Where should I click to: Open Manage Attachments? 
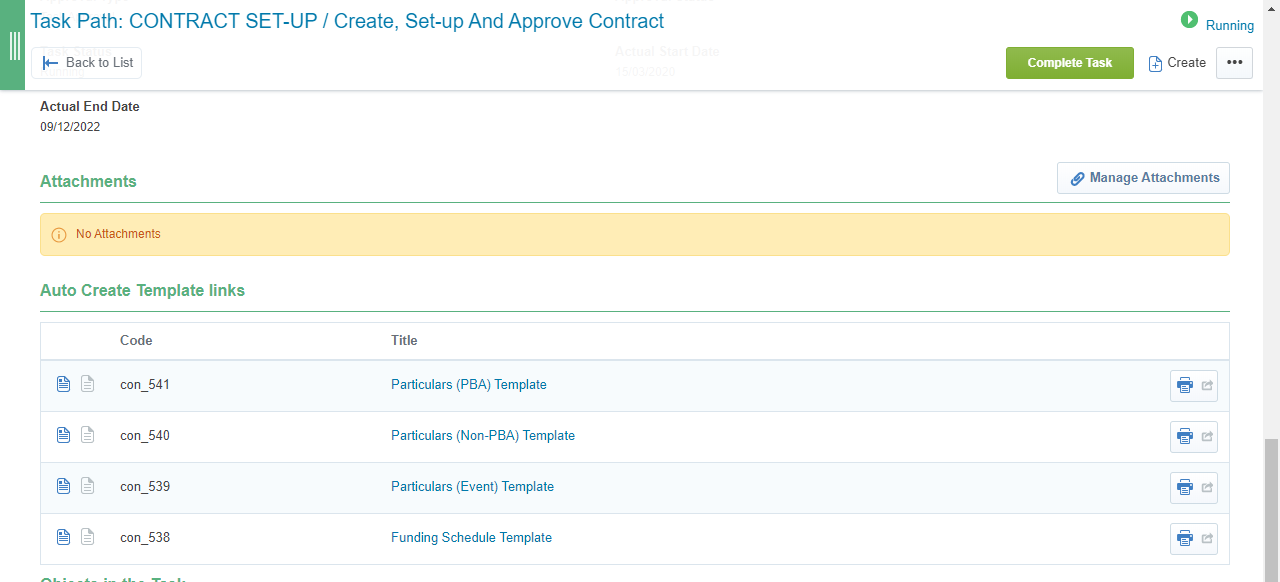pos(1143,178)
